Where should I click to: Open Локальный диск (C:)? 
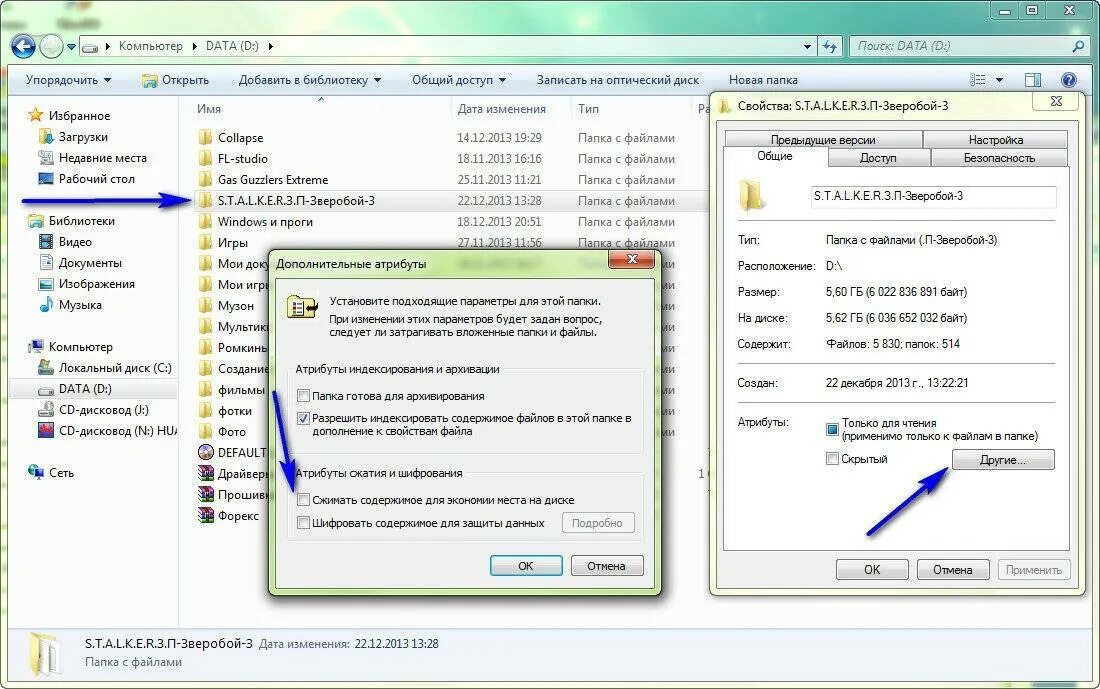(114, 368)
